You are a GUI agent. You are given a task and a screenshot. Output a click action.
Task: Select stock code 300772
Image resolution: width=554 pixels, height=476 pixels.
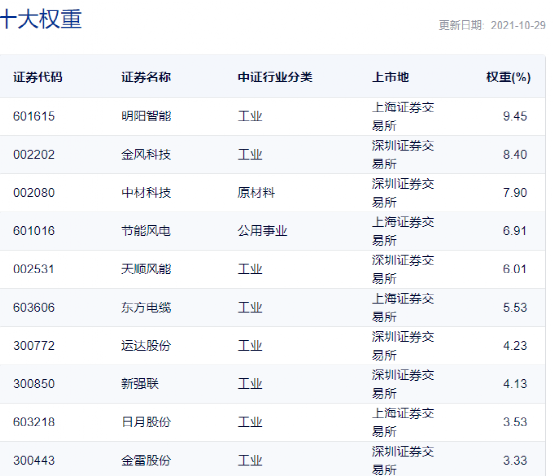point(34,346)
